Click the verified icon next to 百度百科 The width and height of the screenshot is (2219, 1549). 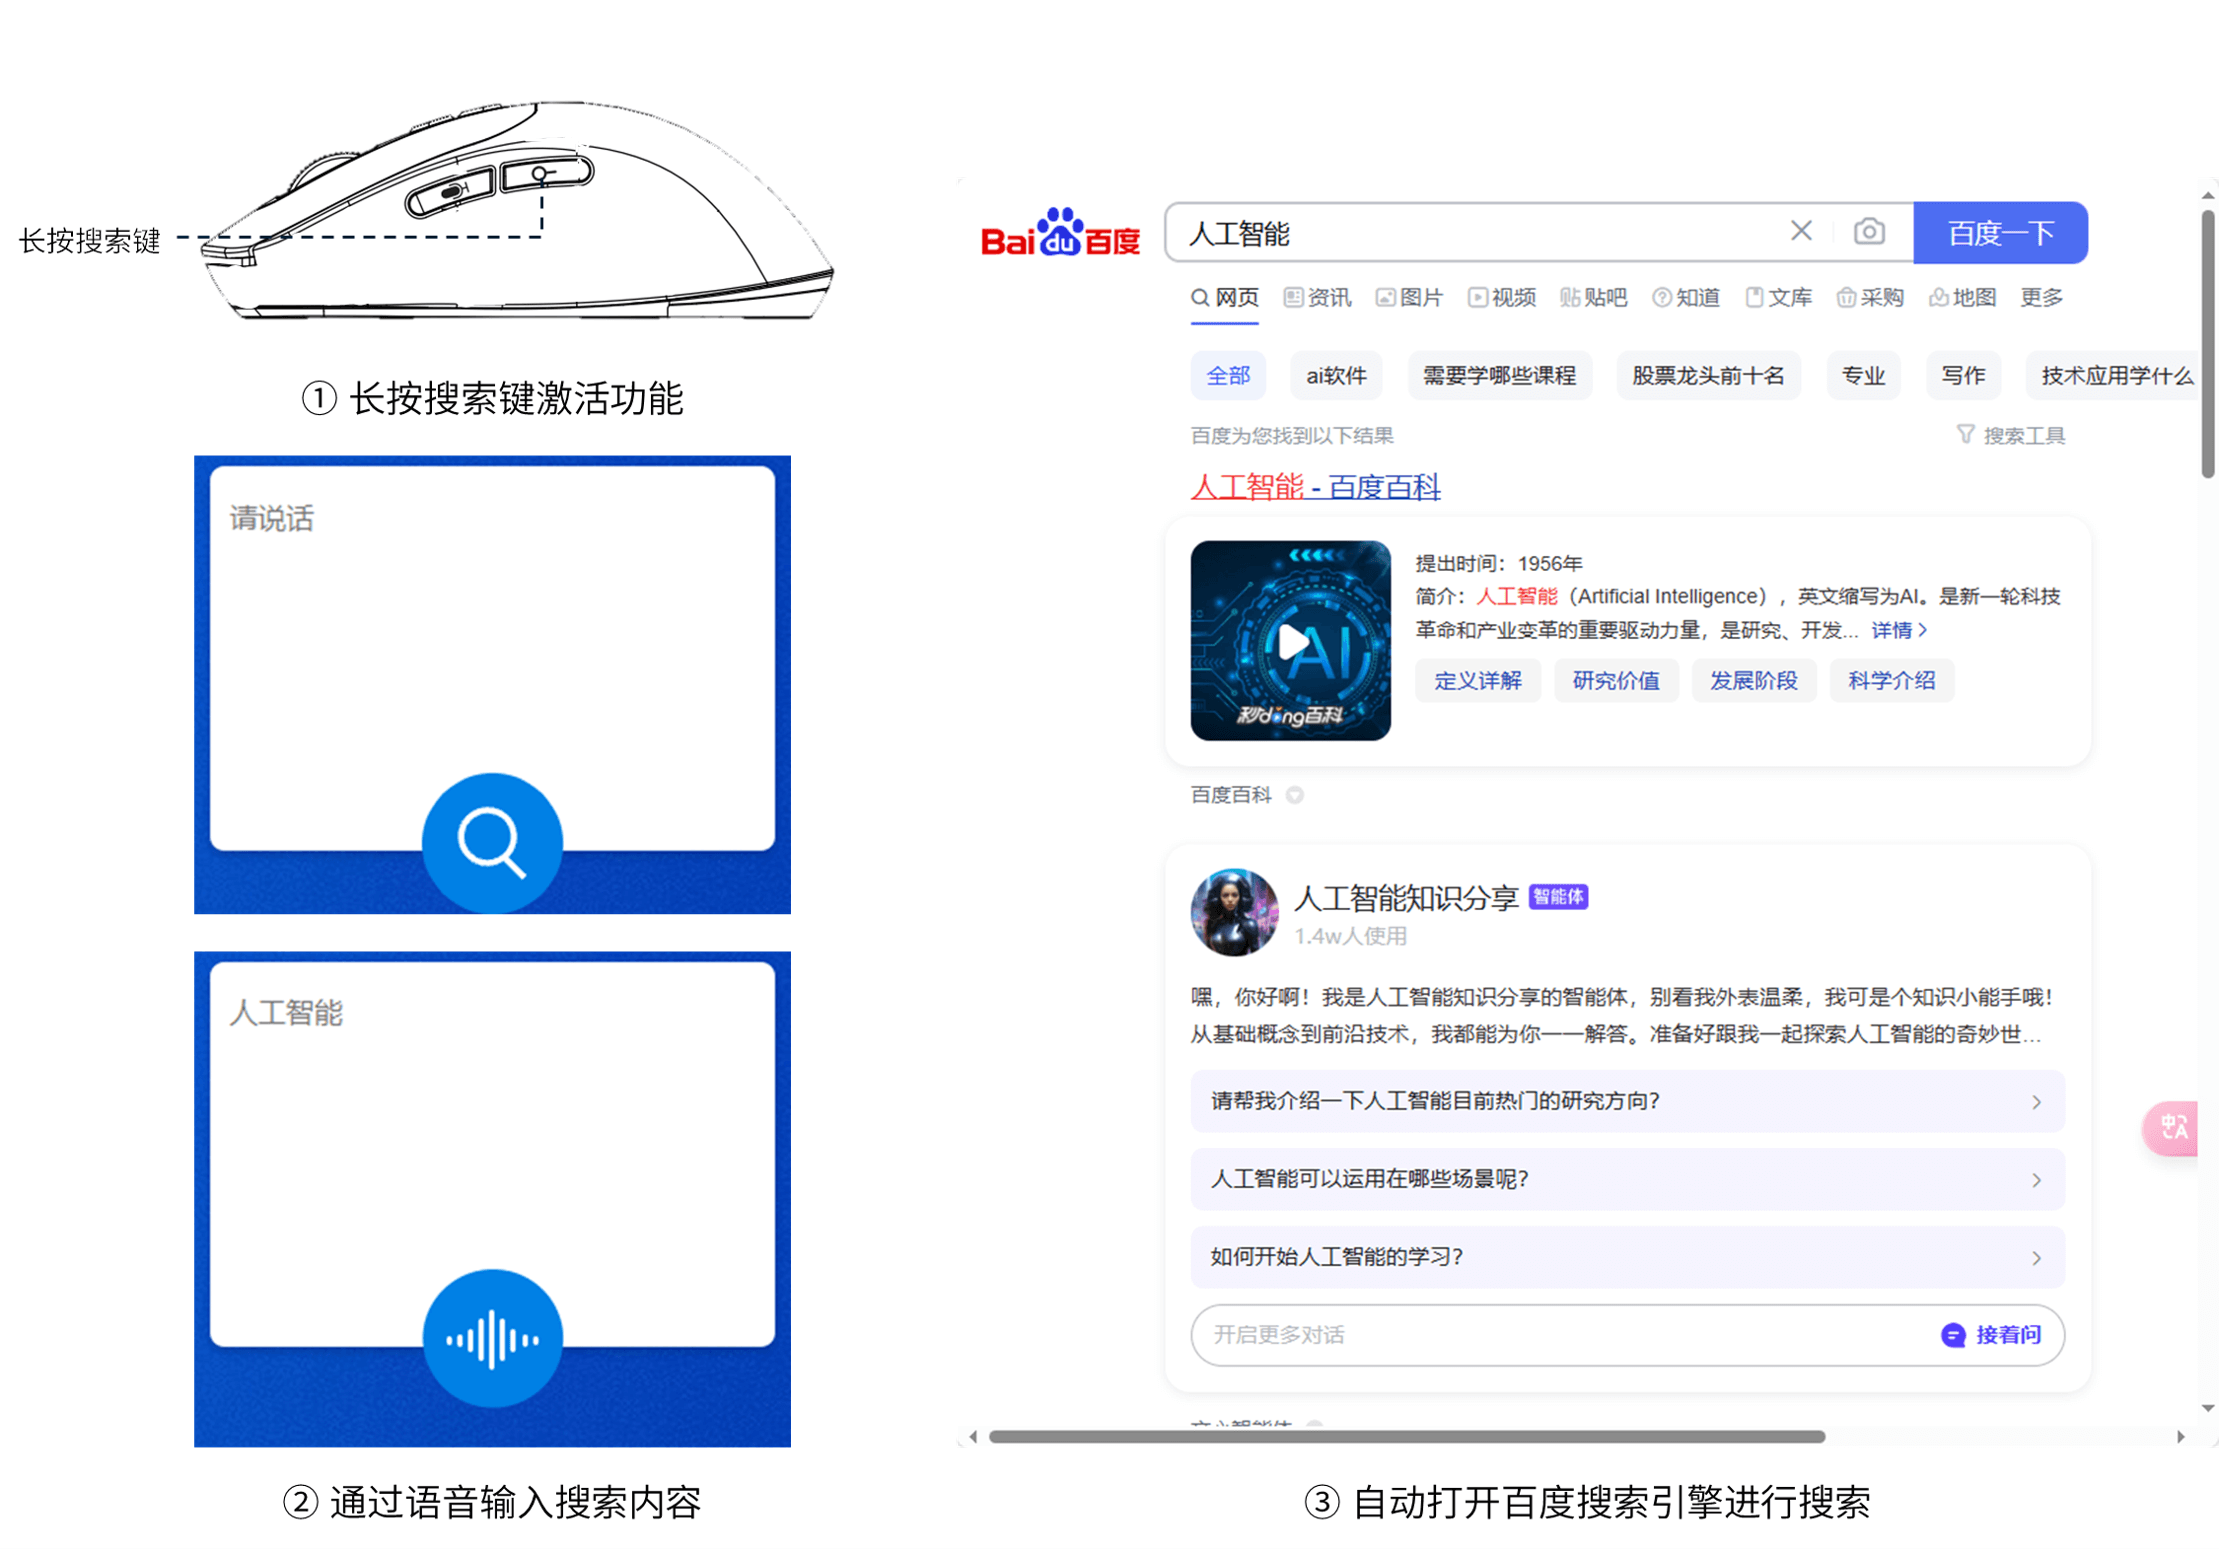pyautogui.click(x=1294, y=795)
